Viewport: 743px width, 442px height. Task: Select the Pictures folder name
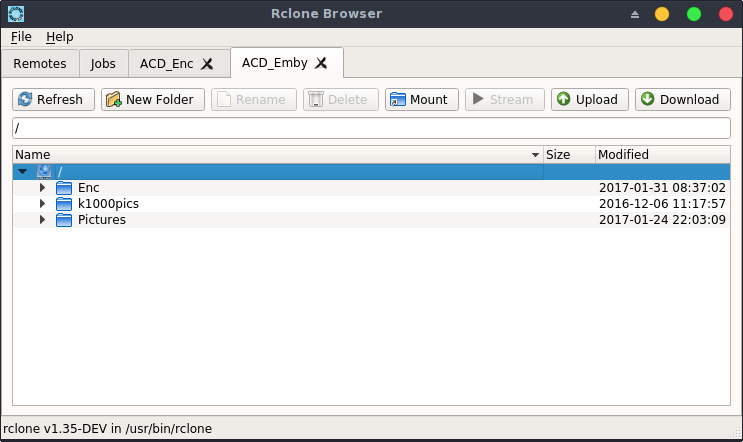point(102,220)
